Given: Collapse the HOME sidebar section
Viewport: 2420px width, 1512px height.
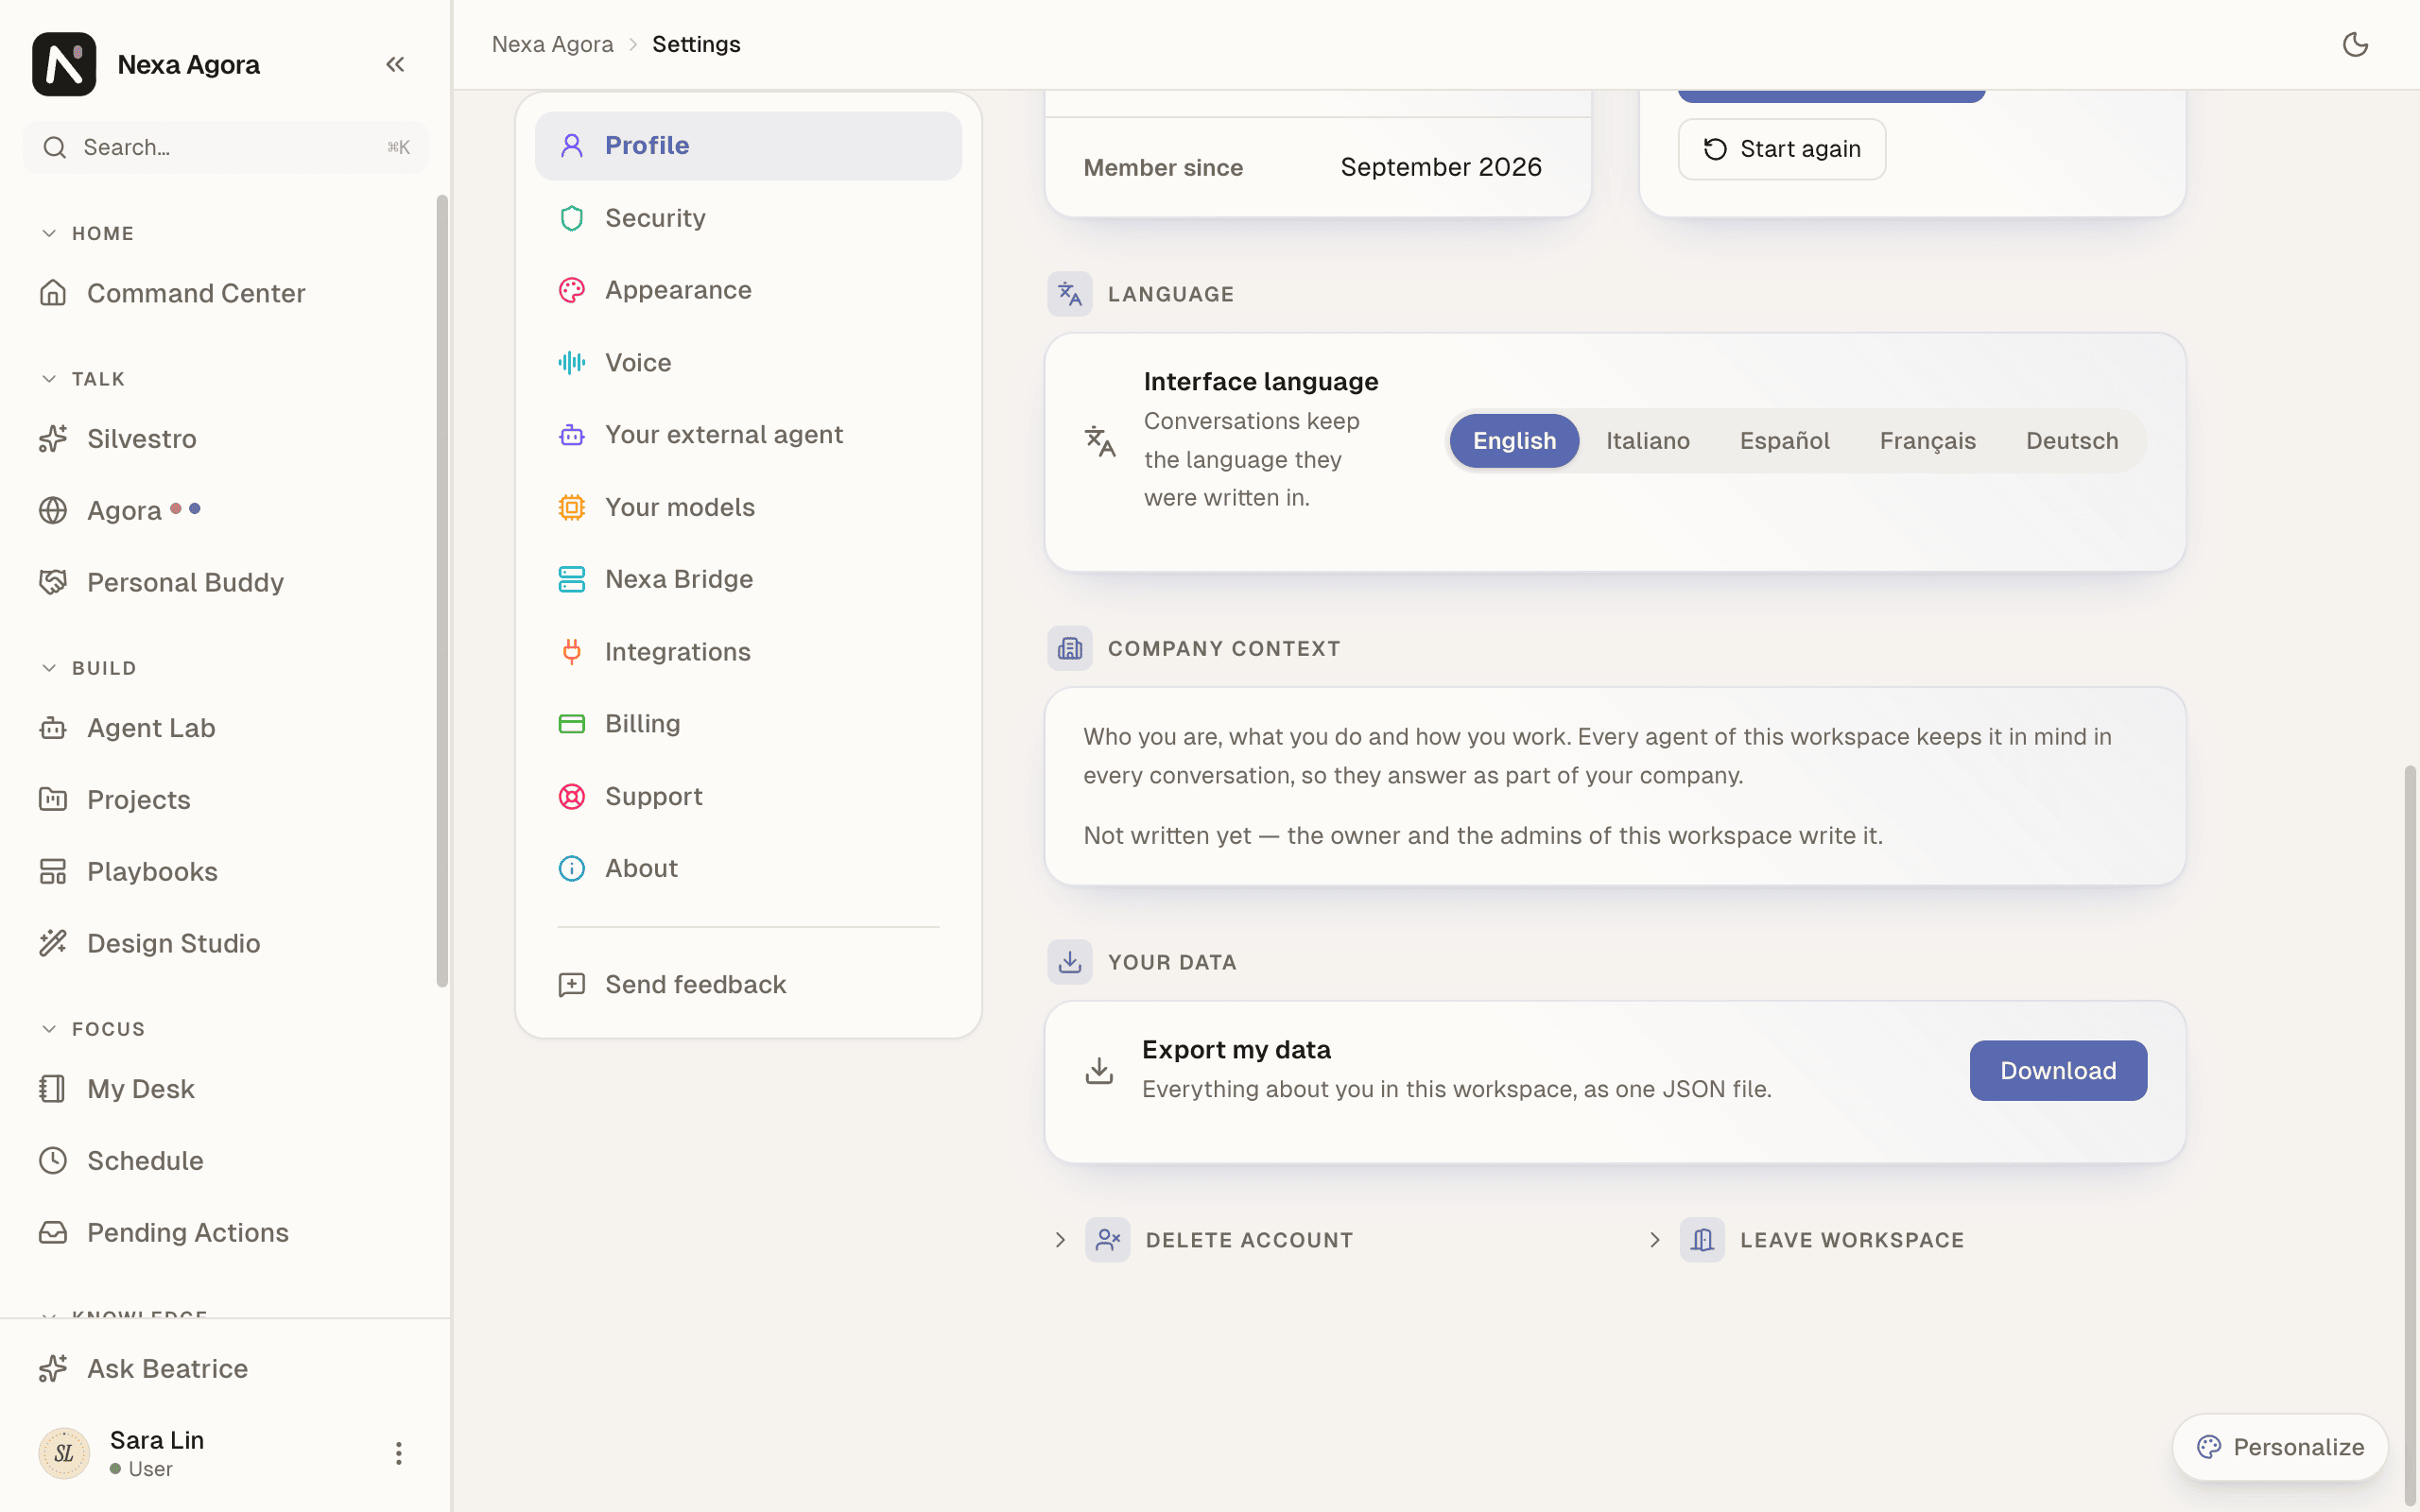Looking at the screenshot, I should [x=88, y=233].
